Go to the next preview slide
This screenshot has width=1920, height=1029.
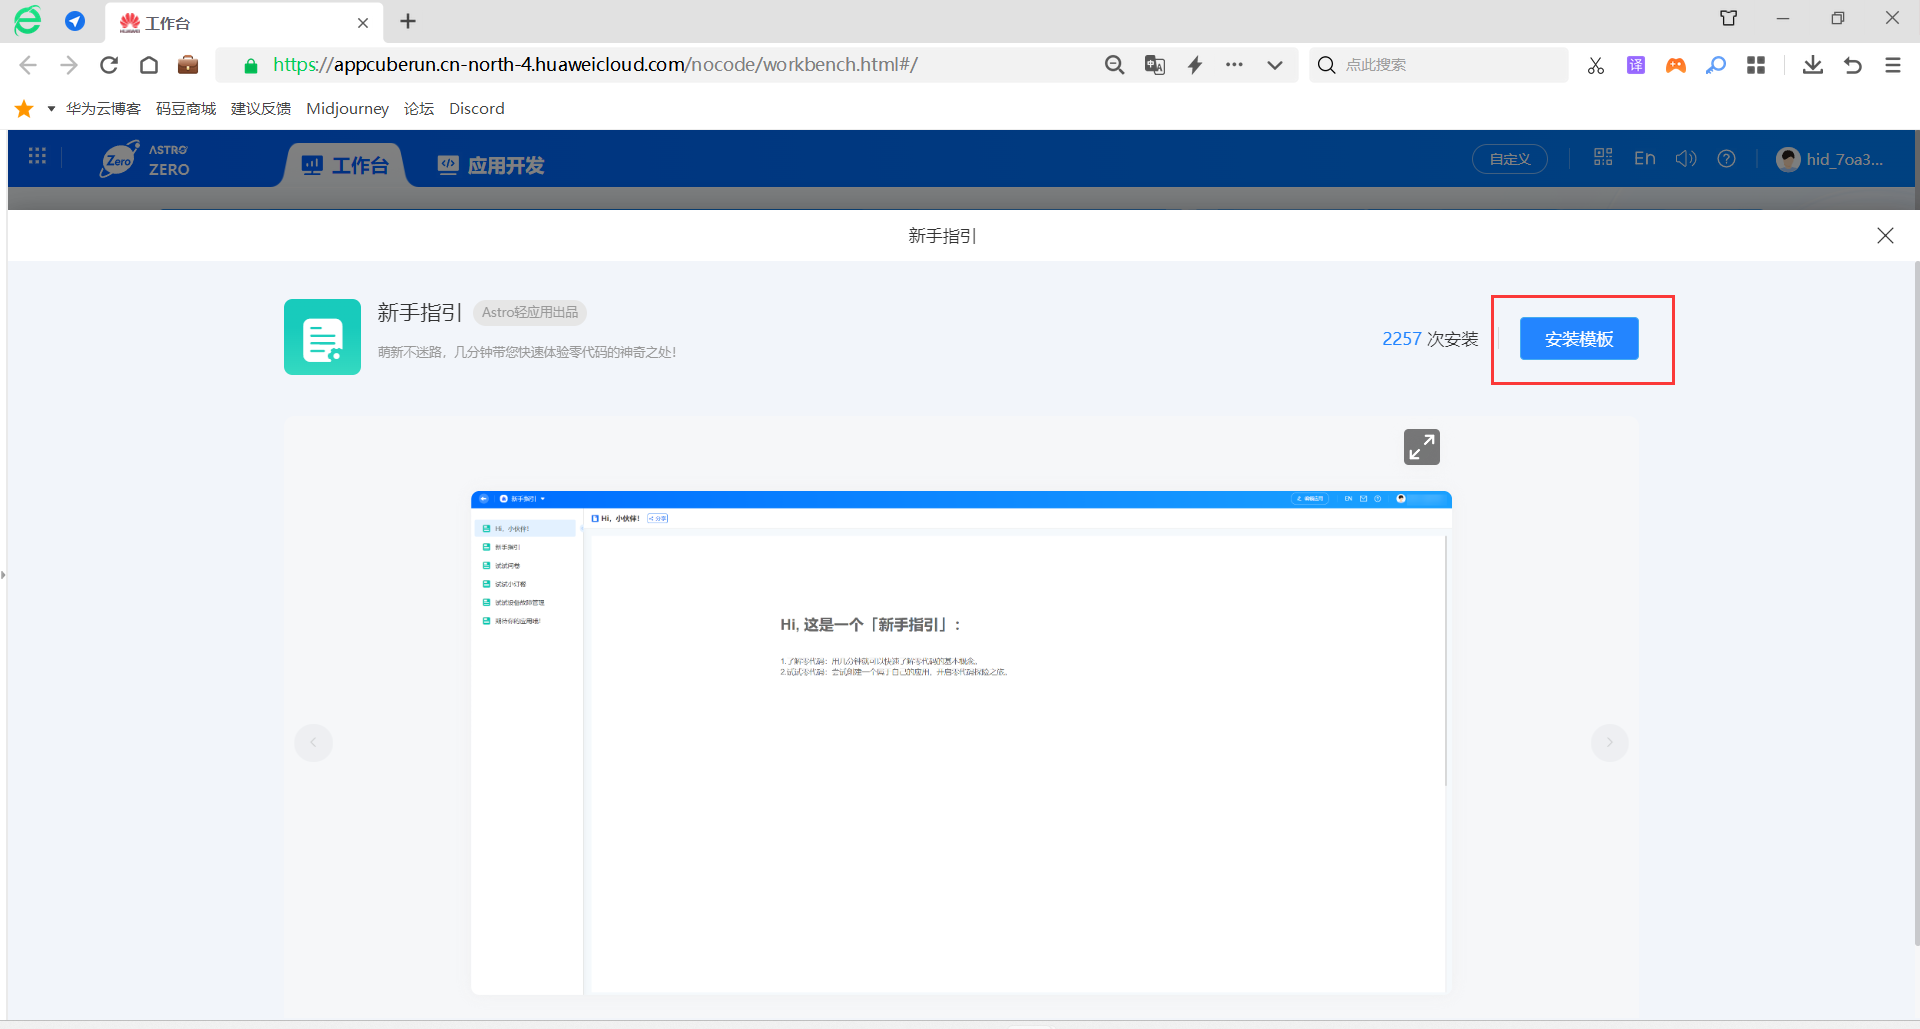point(1609,742)
